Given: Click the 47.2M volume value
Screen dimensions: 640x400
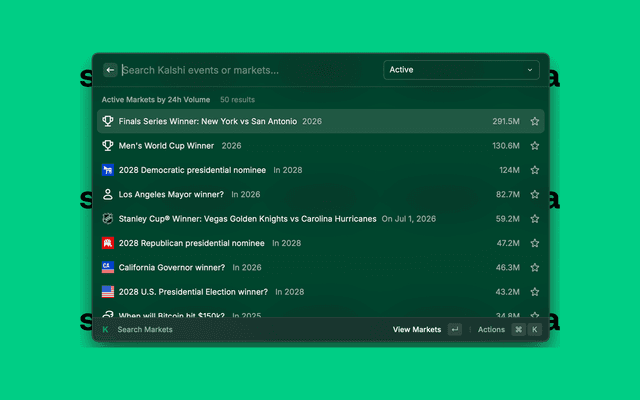Looking at the screenshot, I should [x=508, y=243].
